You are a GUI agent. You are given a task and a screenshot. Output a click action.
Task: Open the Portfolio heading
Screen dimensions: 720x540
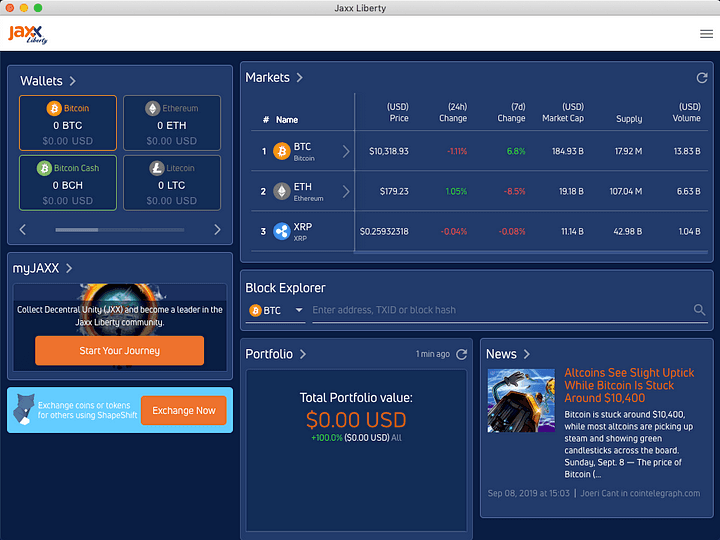(269, 354)
